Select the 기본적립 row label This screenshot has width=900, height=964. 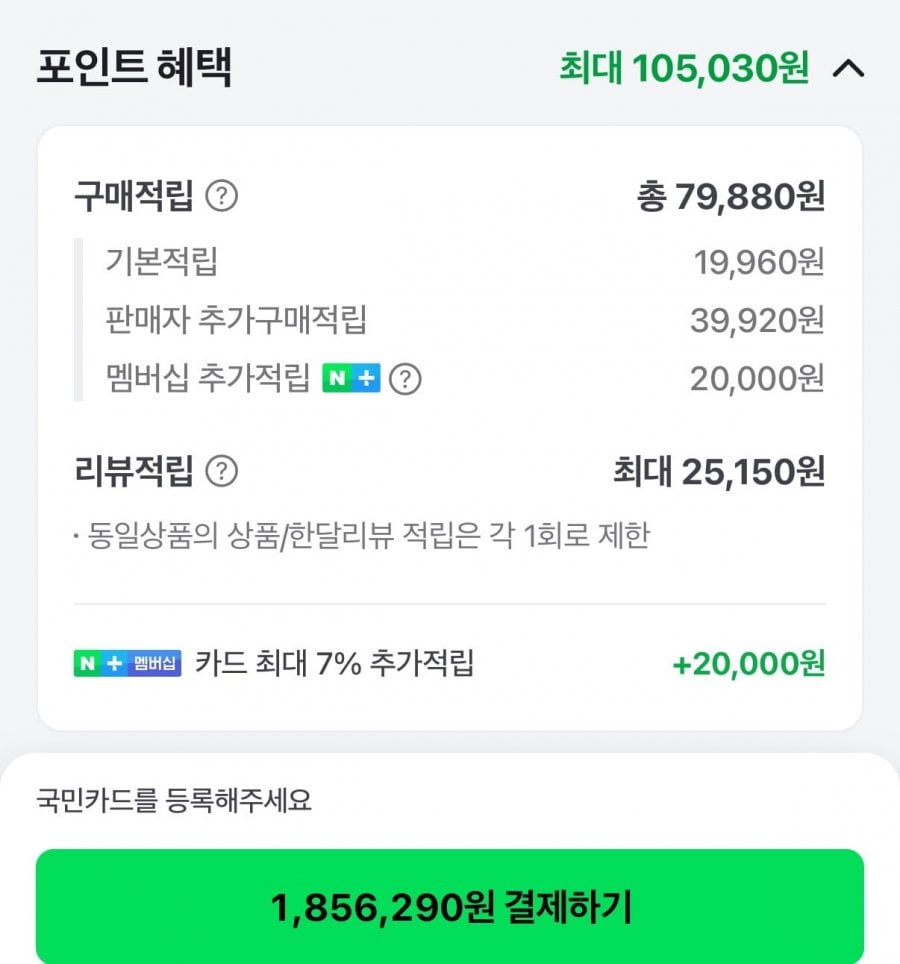click(161, 262)
